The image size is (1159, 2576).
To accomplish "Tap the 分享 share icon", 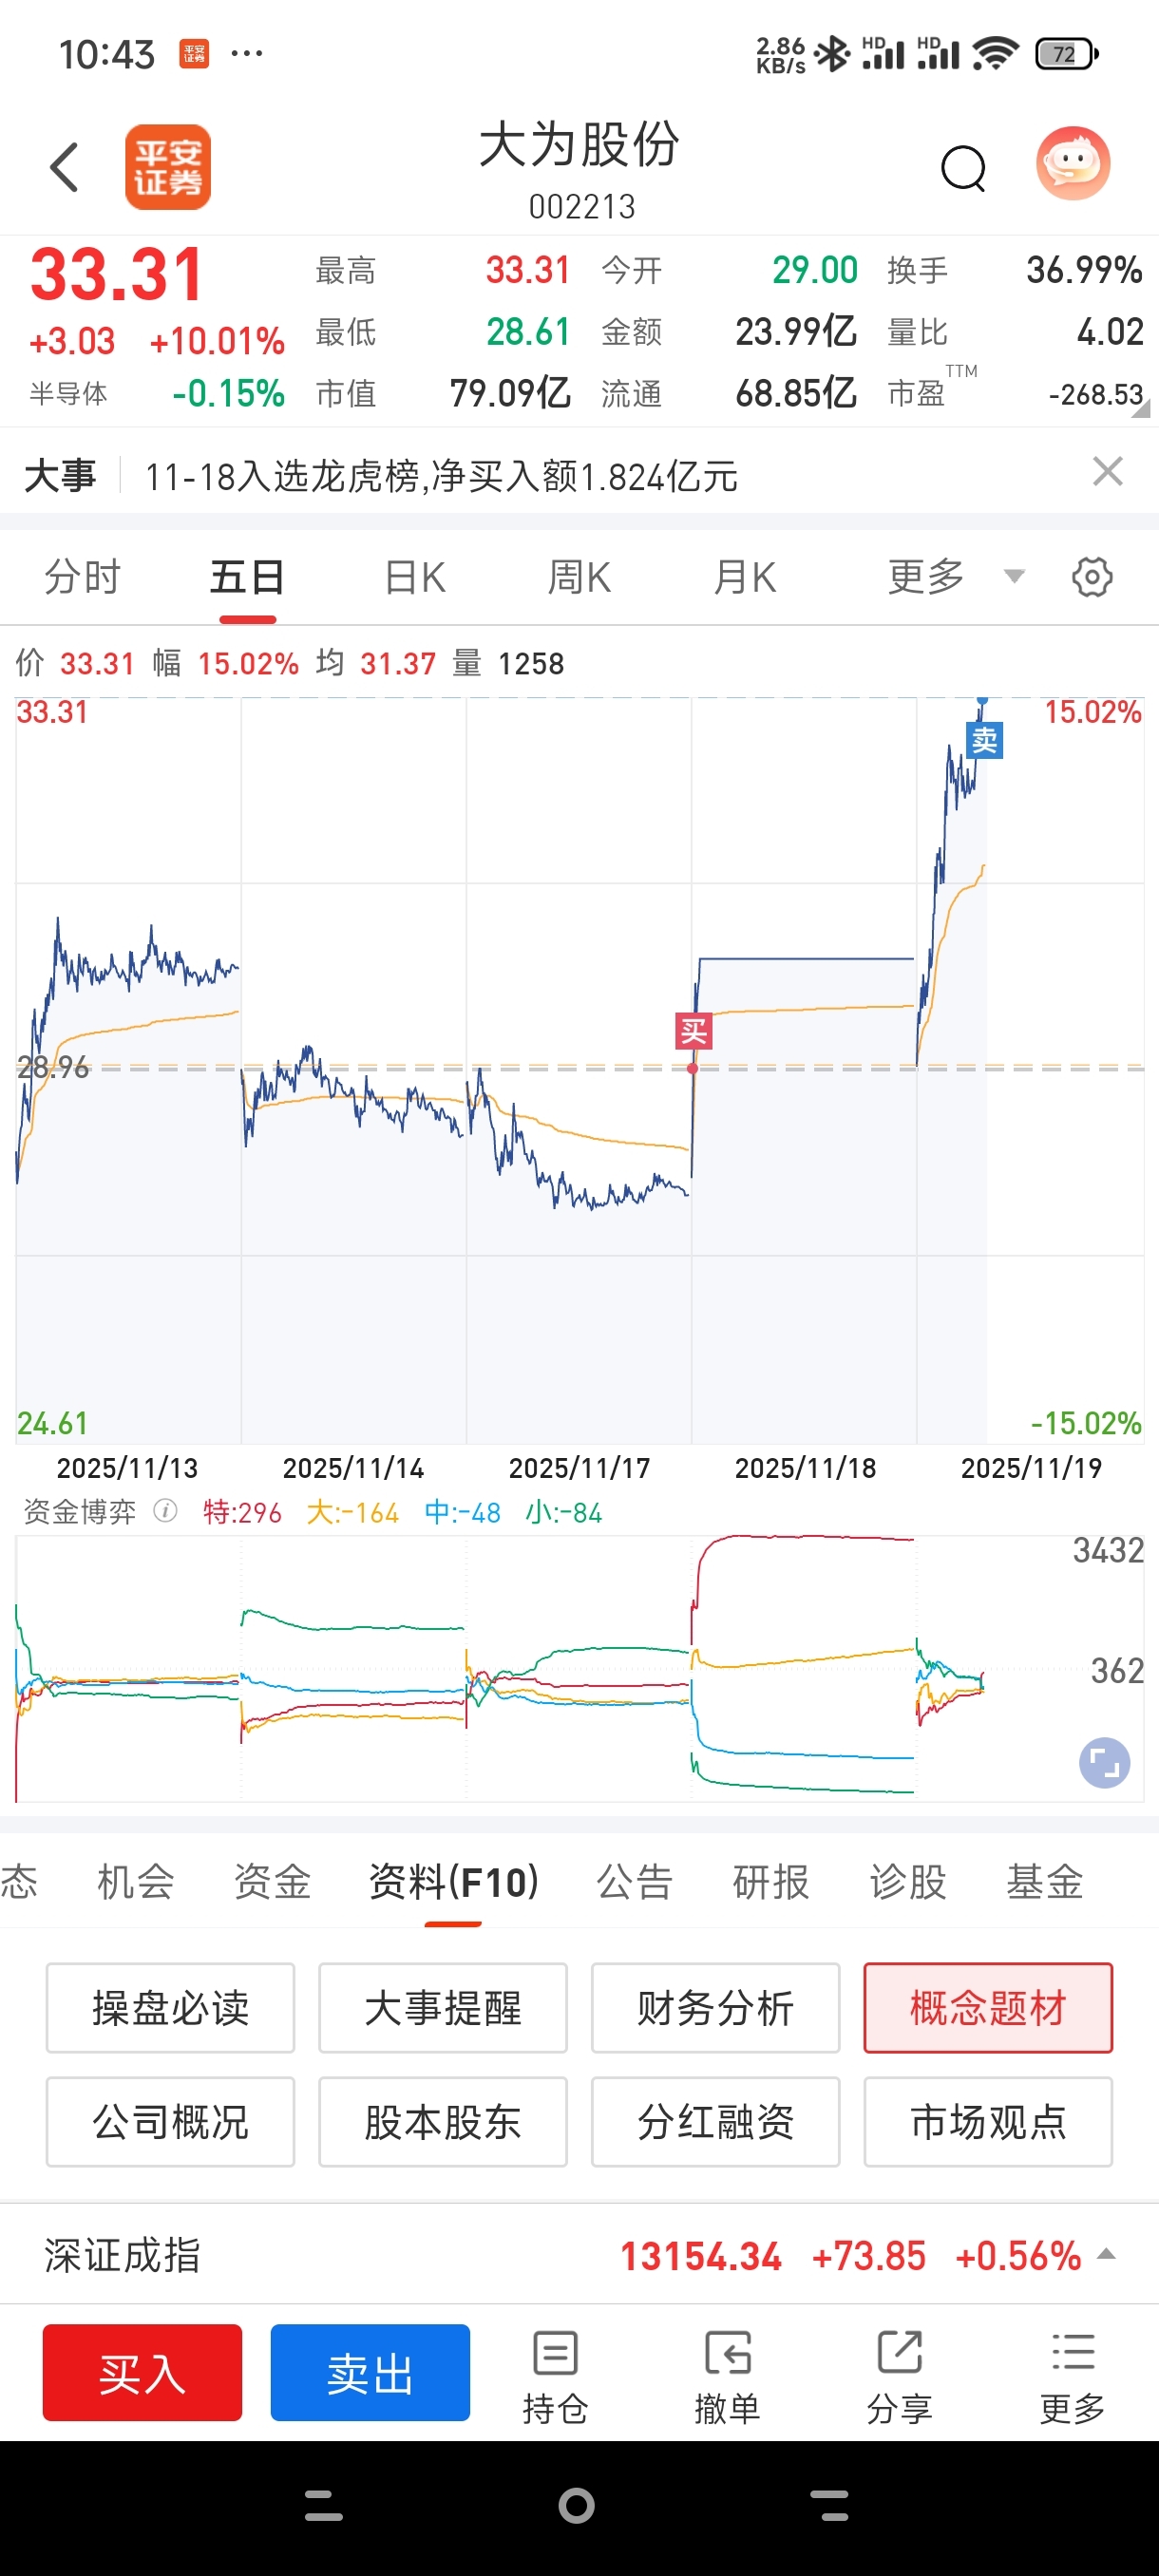I will (899, 2374).
